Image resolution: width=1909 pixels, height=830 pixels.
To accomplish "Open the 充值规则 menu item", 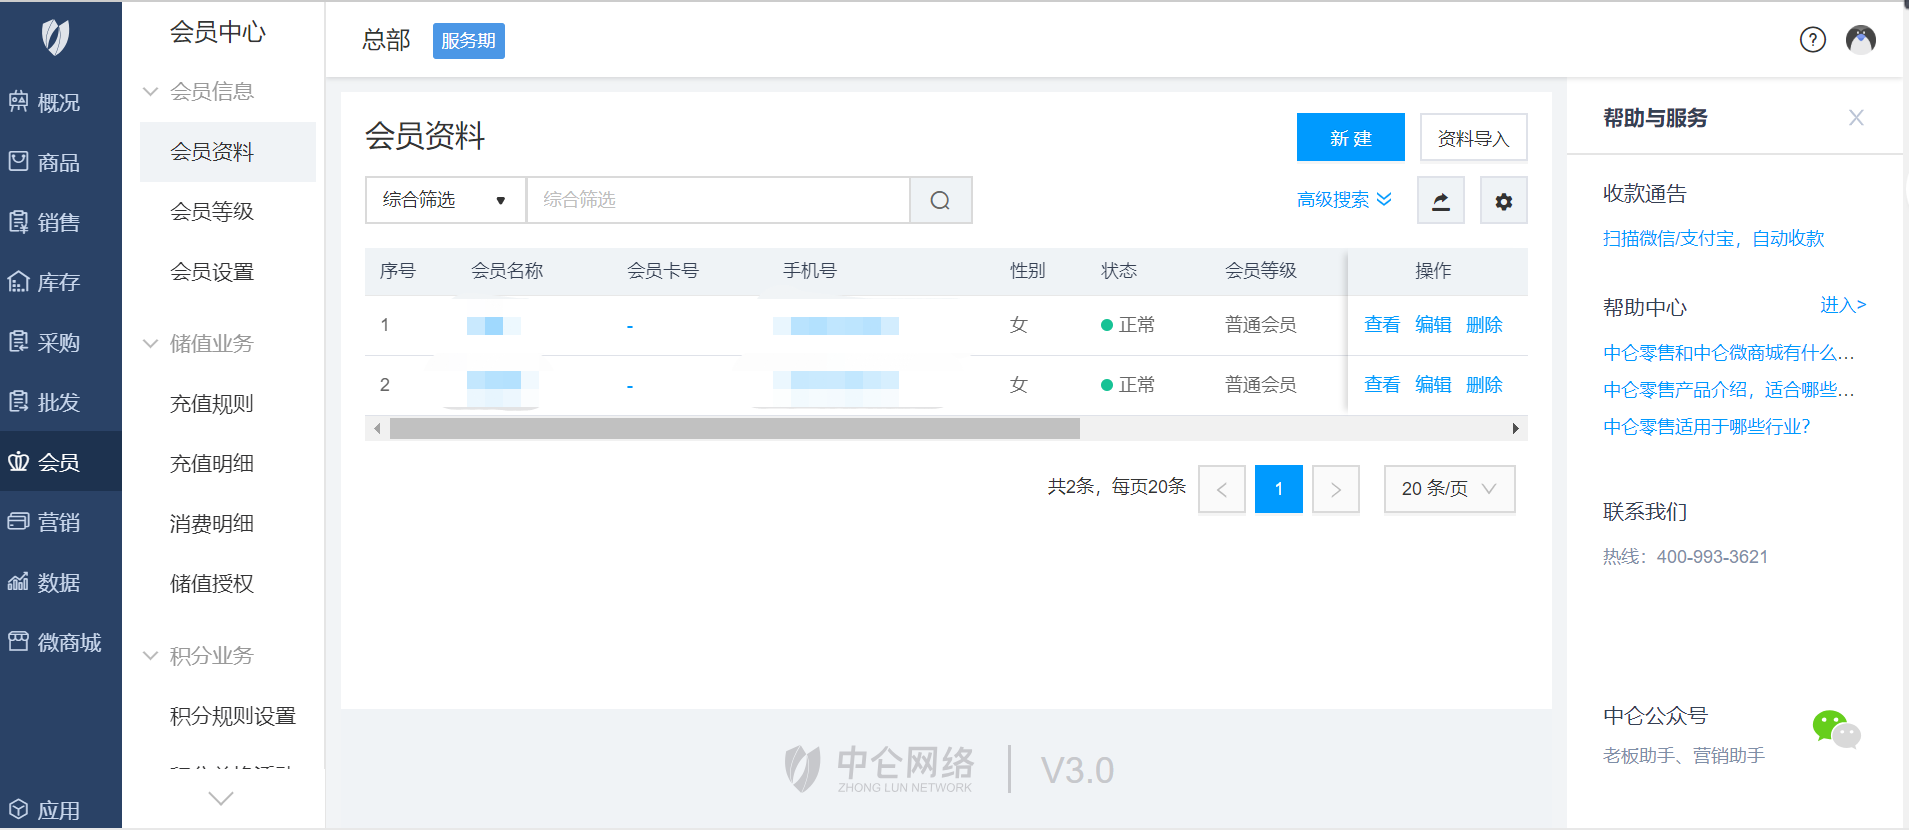I will point(212,404).
